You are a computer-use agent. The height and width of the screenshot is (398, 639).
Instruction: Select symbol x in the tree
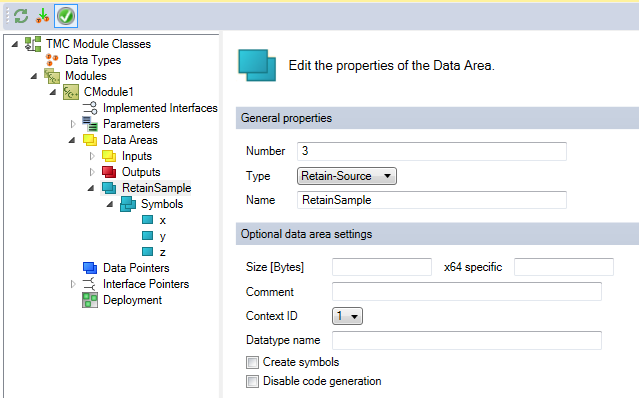(163, 220)
